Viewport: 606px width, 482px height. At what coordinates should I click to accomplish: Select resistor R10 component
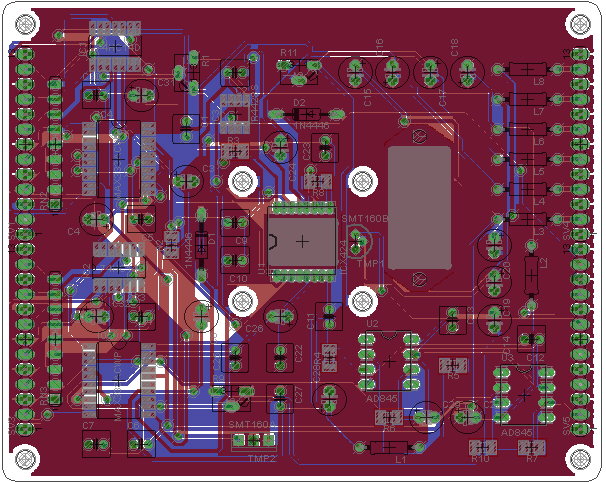483,448
